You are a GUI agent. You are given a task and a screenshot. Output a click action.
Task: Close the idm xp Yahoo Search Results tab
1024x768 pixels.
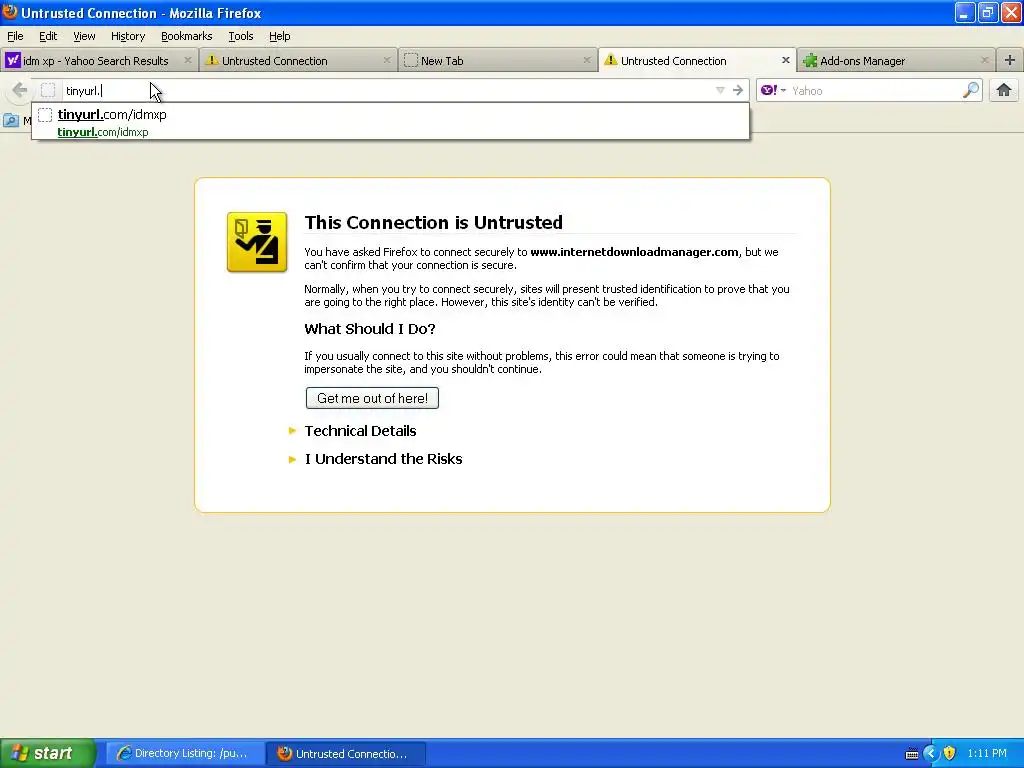point(187,60)
